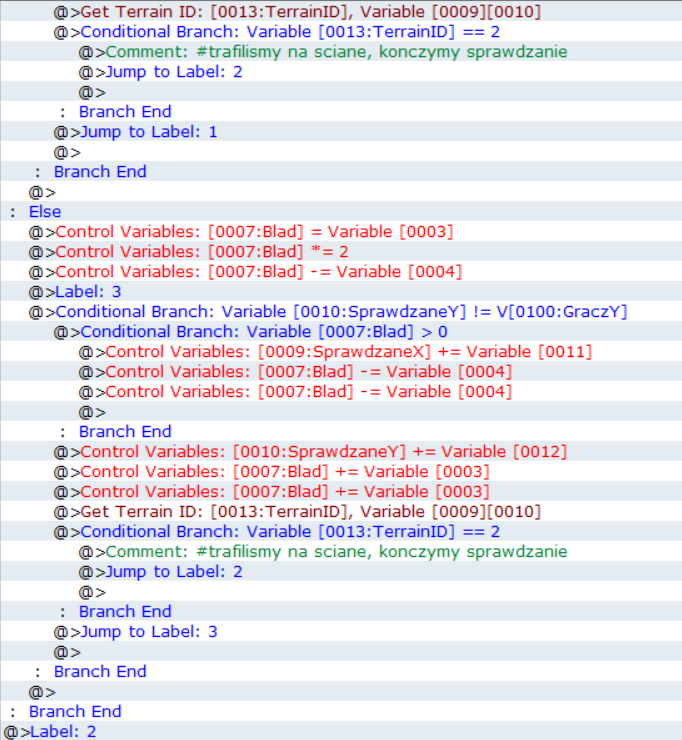Select 'Control Variables: [0007:Blad] *= 2' line
Viewport: 682px width, 740px height.
[341, 252]
